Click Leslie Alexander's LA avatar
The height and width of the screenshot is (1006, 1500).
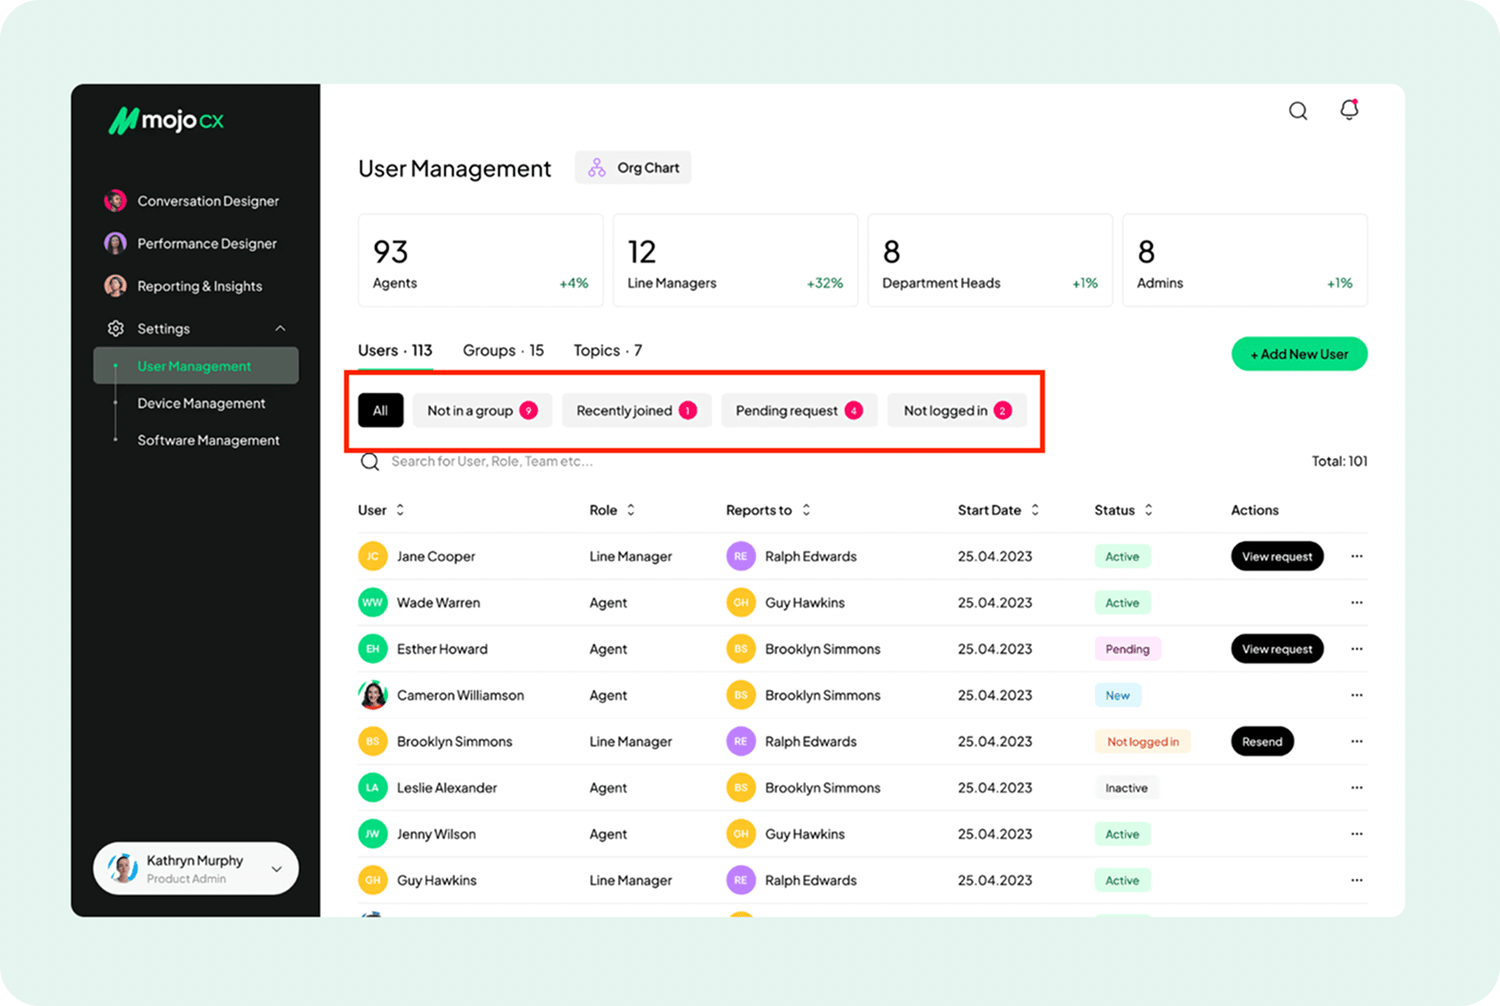(x=373, y=788)
